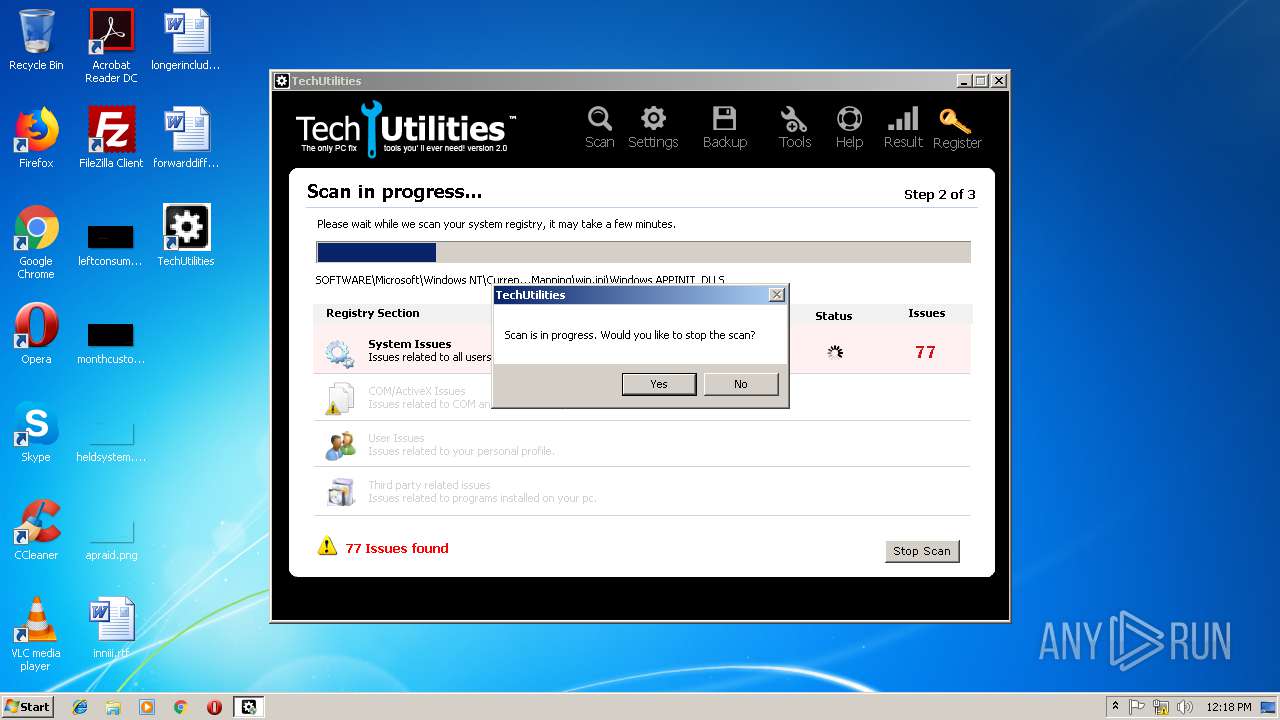Click the 'Registry Section' column header
This screenshot has height=720, width=1280.
[x=372, y=313]
